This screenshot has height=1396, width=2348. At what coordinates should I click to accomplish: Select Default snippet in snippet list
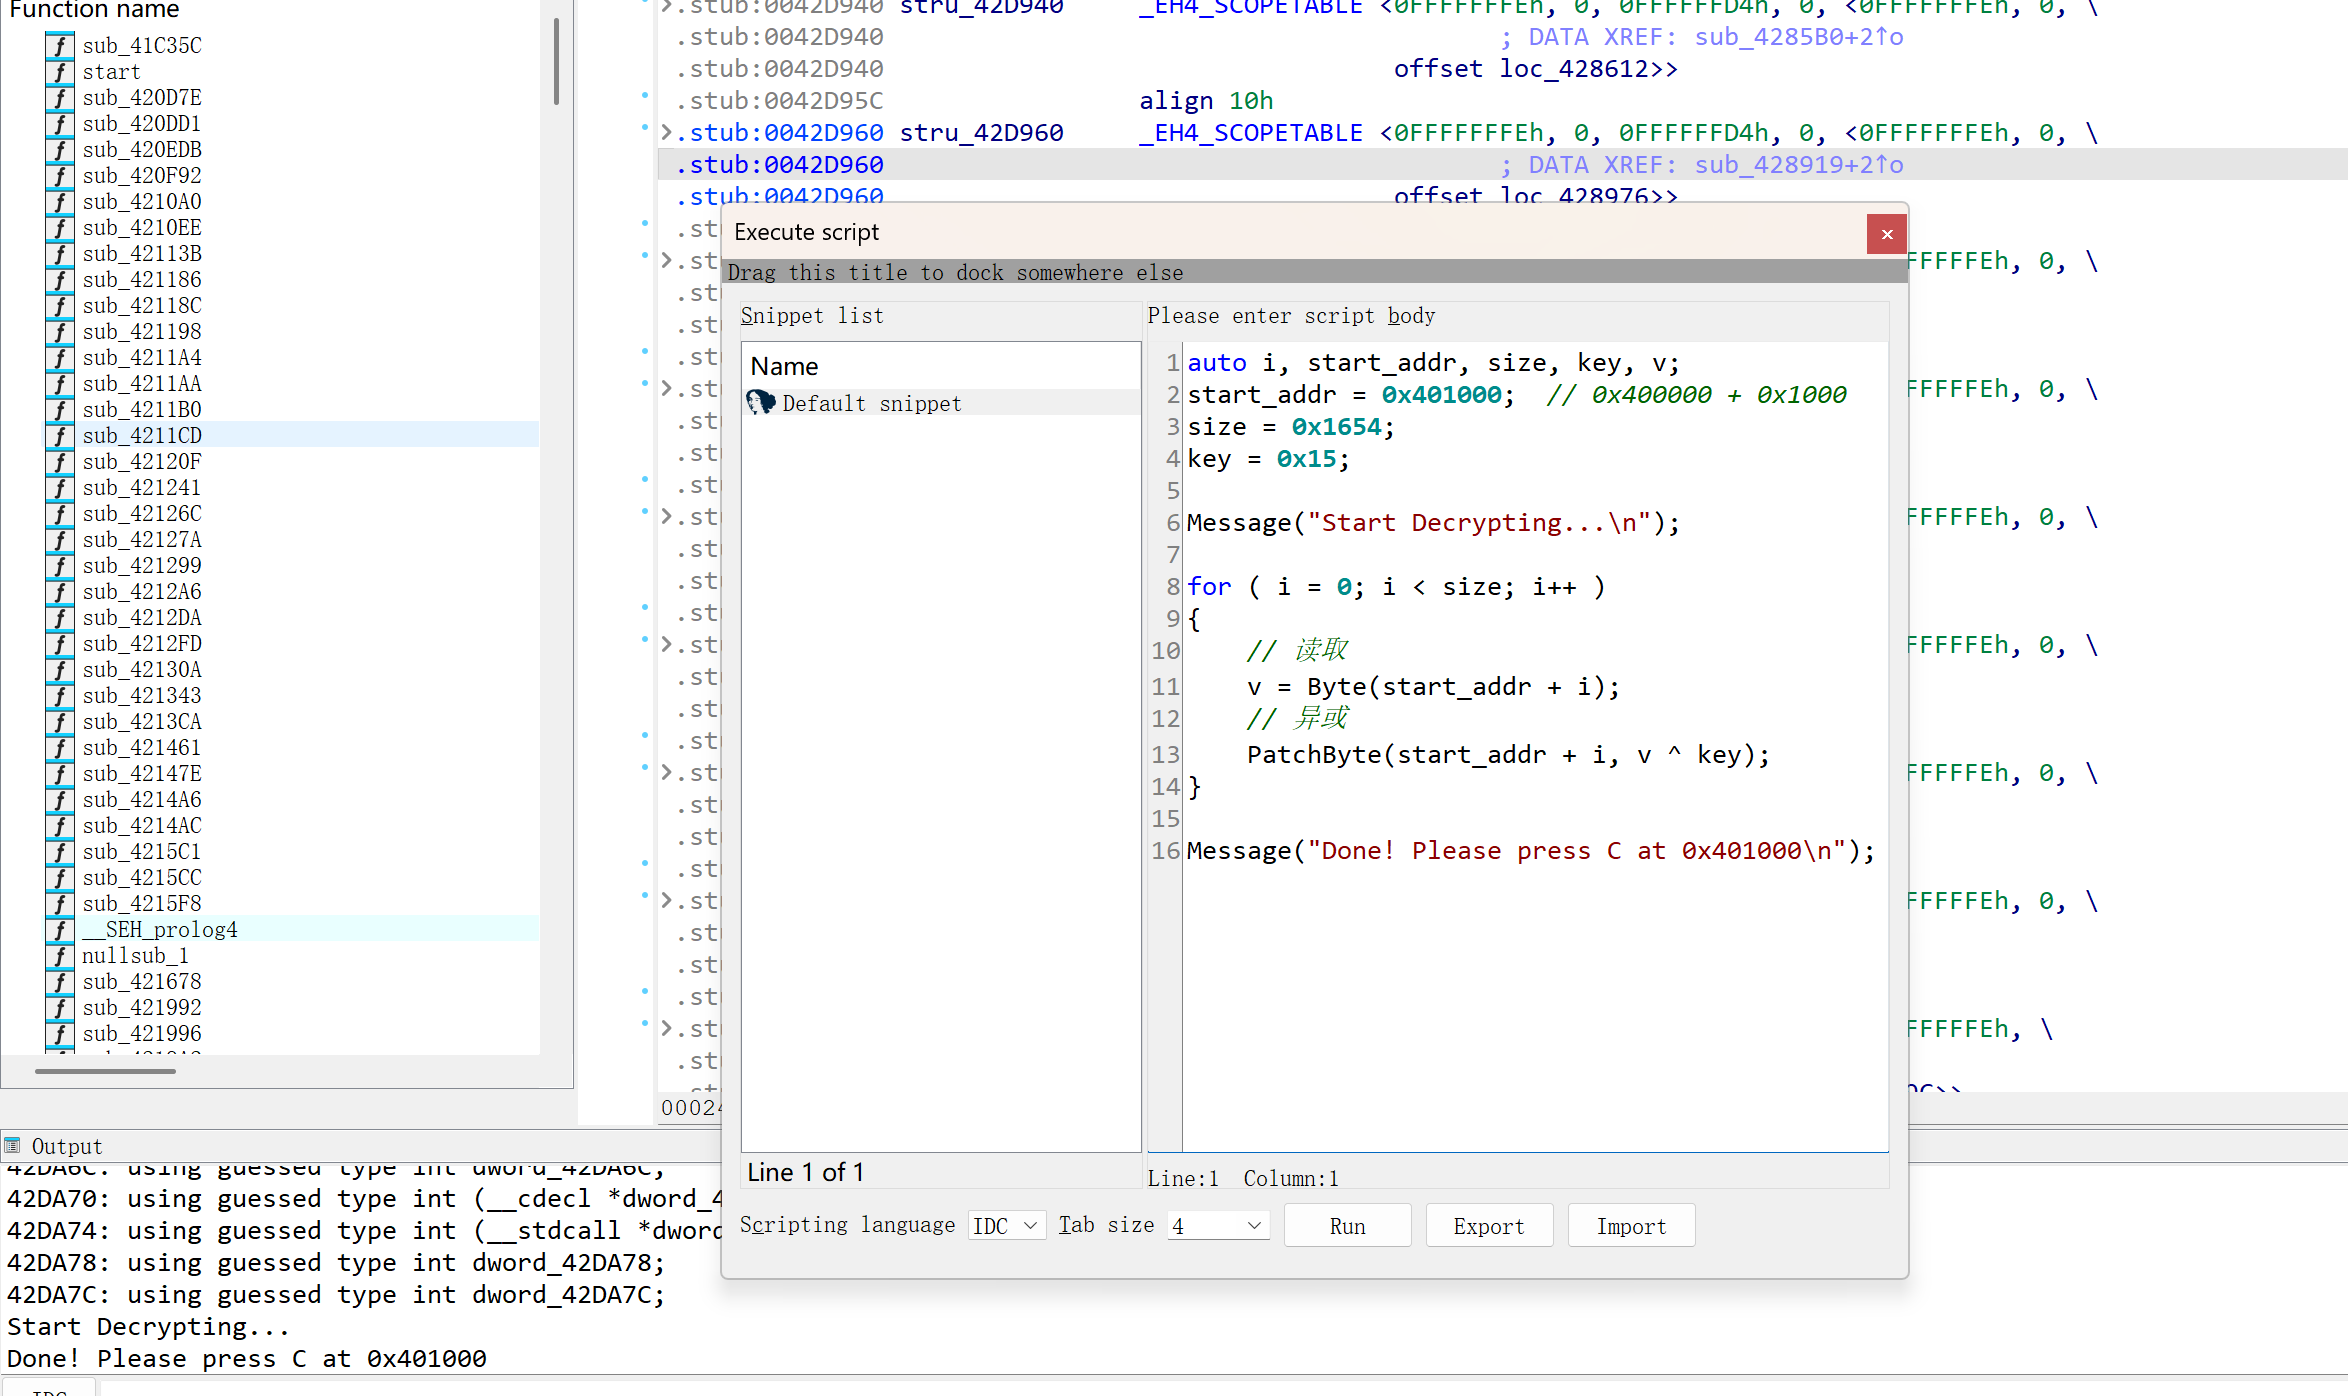pyautogui.click(x=871, y=403)
